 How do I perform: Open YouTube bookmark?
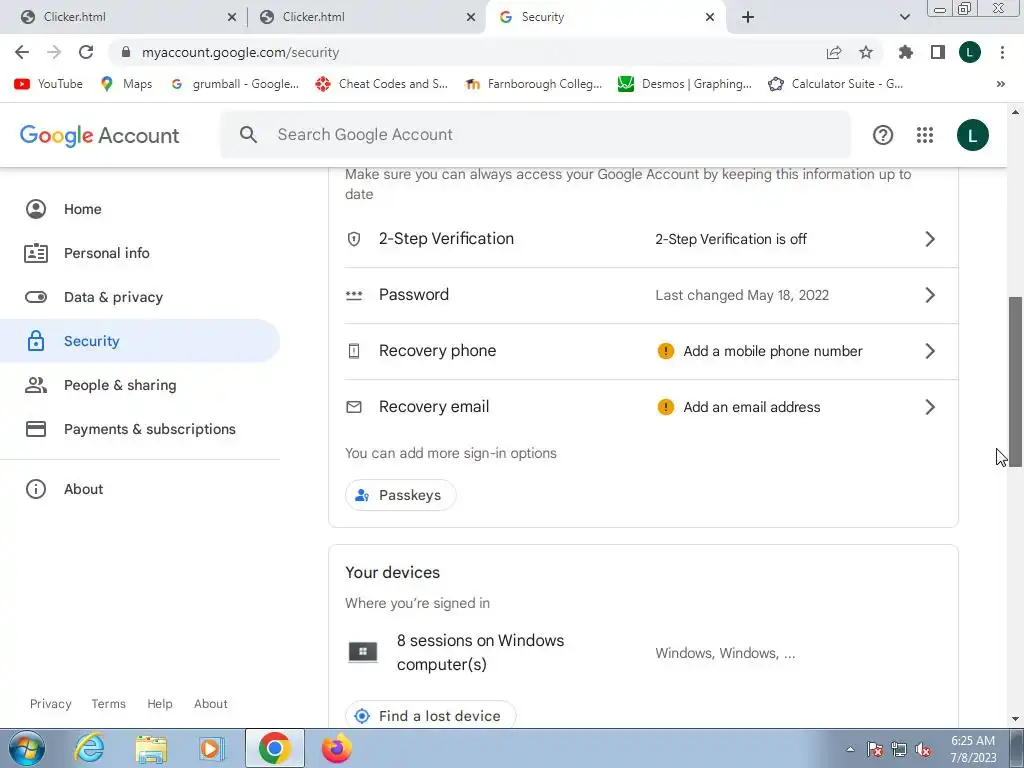[48, 84]
